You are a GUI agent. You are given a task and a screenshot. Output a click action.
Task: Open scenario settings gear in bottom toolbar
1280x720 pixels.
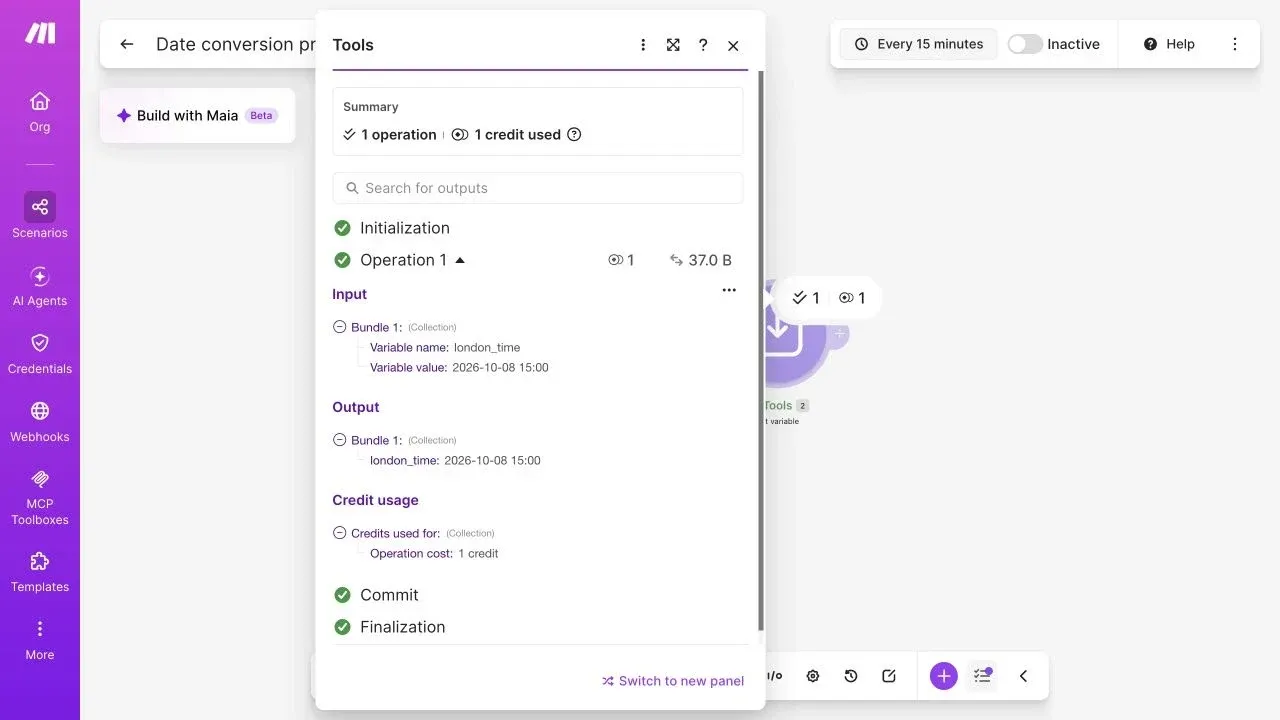[813, 676]
